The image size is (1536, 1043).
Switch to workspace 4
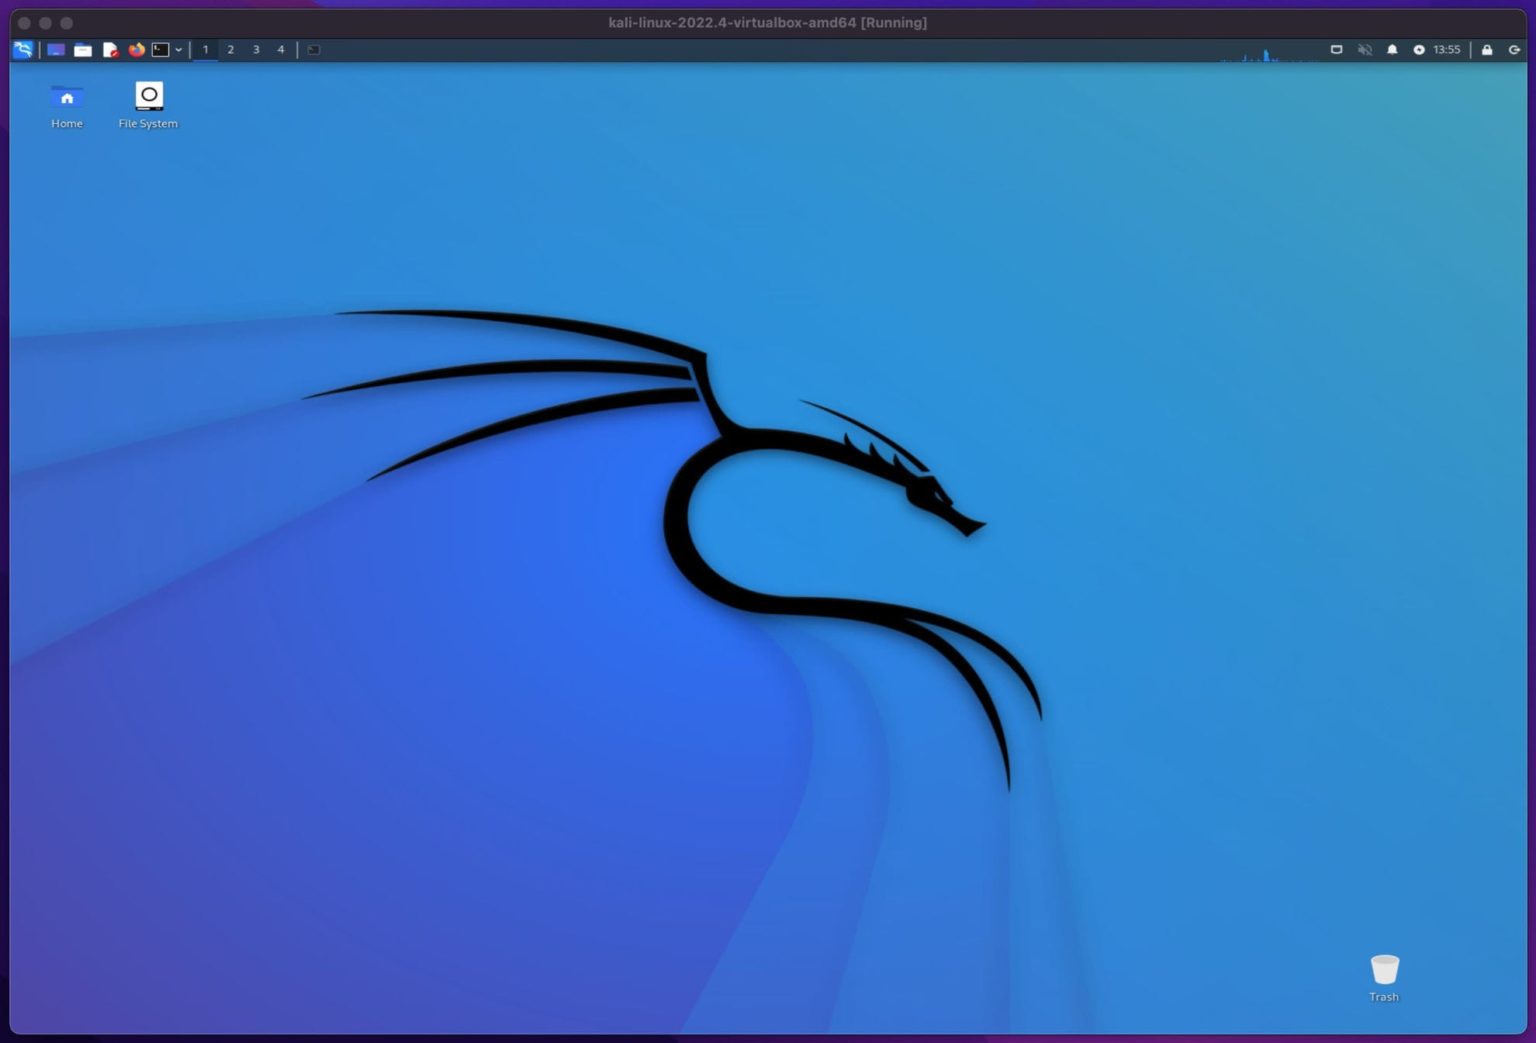[281, 50]
